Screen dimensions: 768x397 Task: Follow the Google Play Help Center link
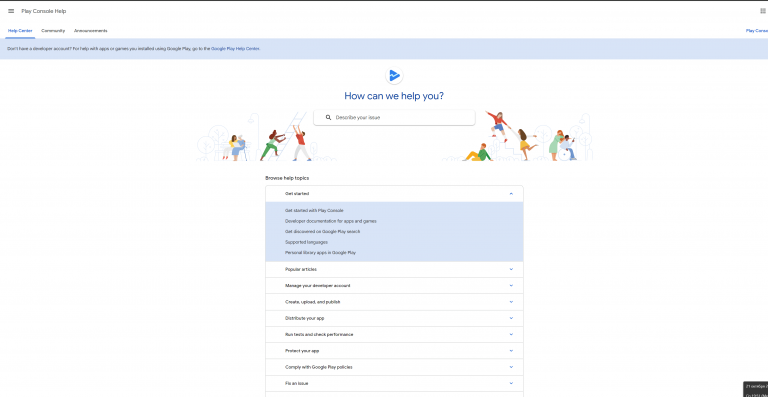click(x=236, y=48)
